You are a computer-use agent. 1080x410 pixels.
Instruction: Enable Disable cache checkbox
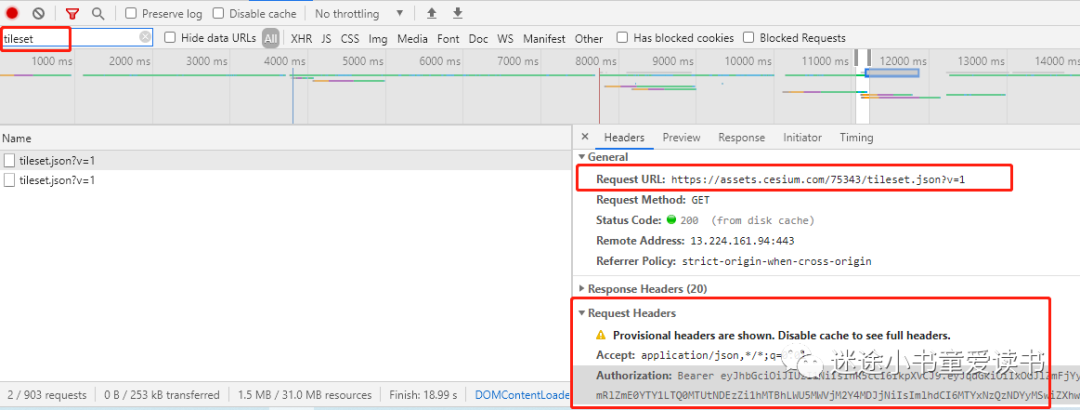pos(218,13)
